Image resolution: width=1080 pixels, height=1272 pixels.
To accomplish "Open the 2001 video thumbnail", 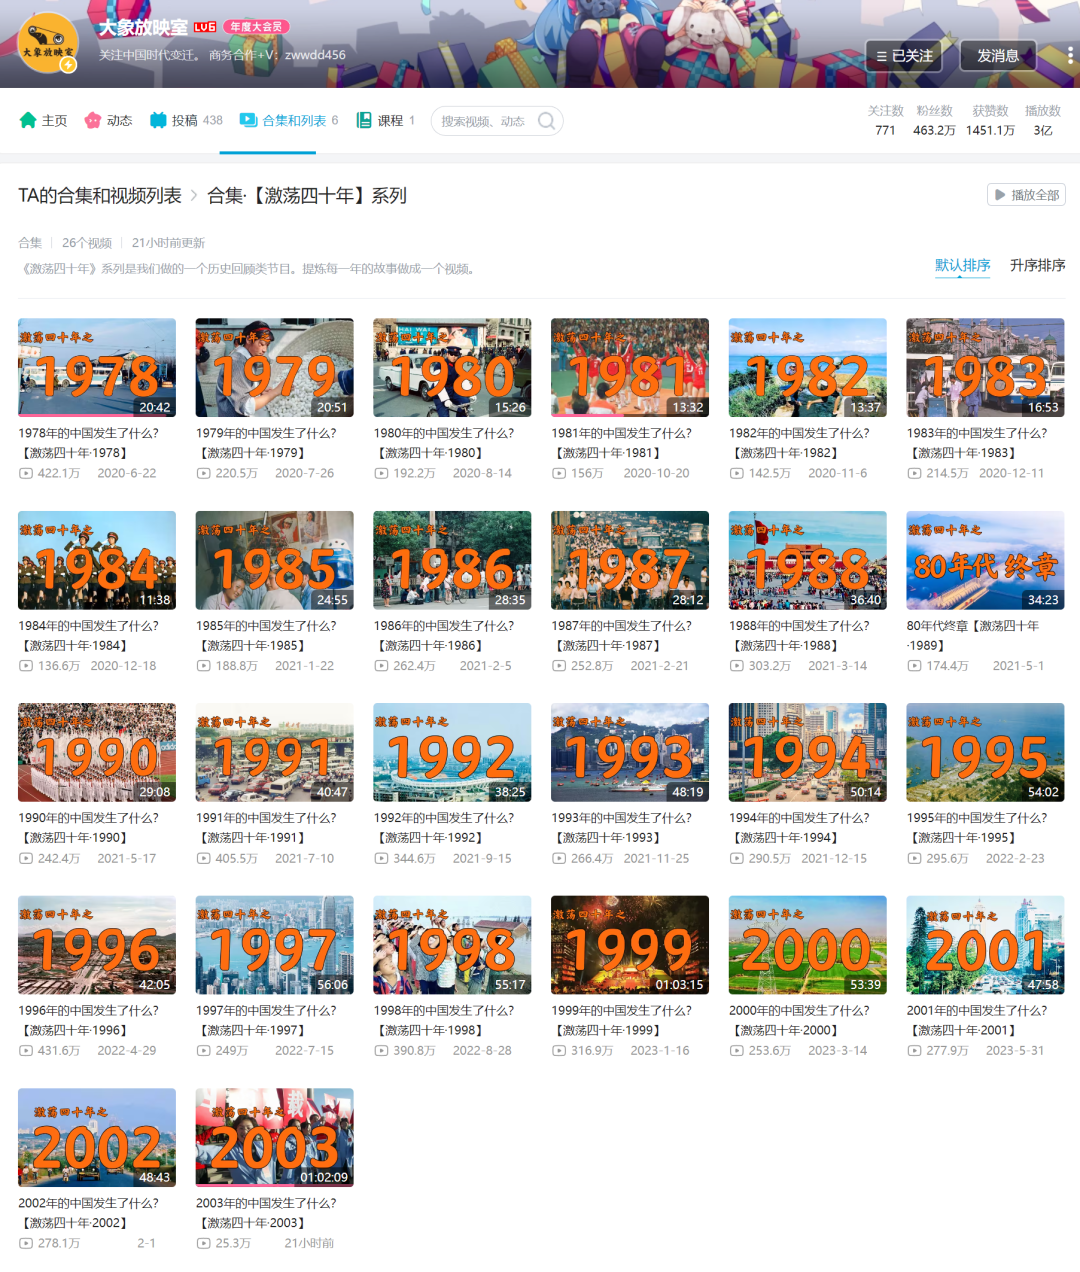I will click(x=985, y=945).
